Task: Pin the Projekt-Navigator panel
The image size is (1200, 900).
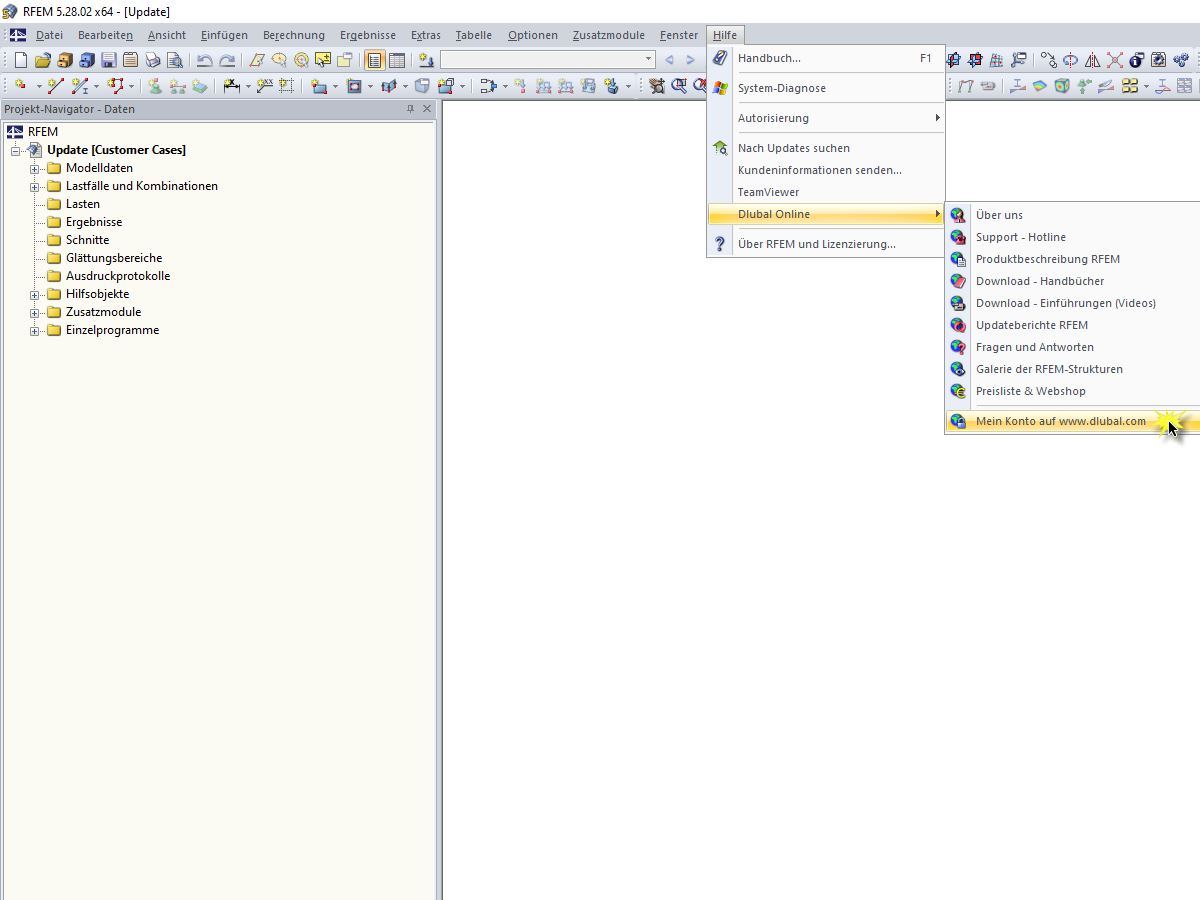Action: pos(410,109)
